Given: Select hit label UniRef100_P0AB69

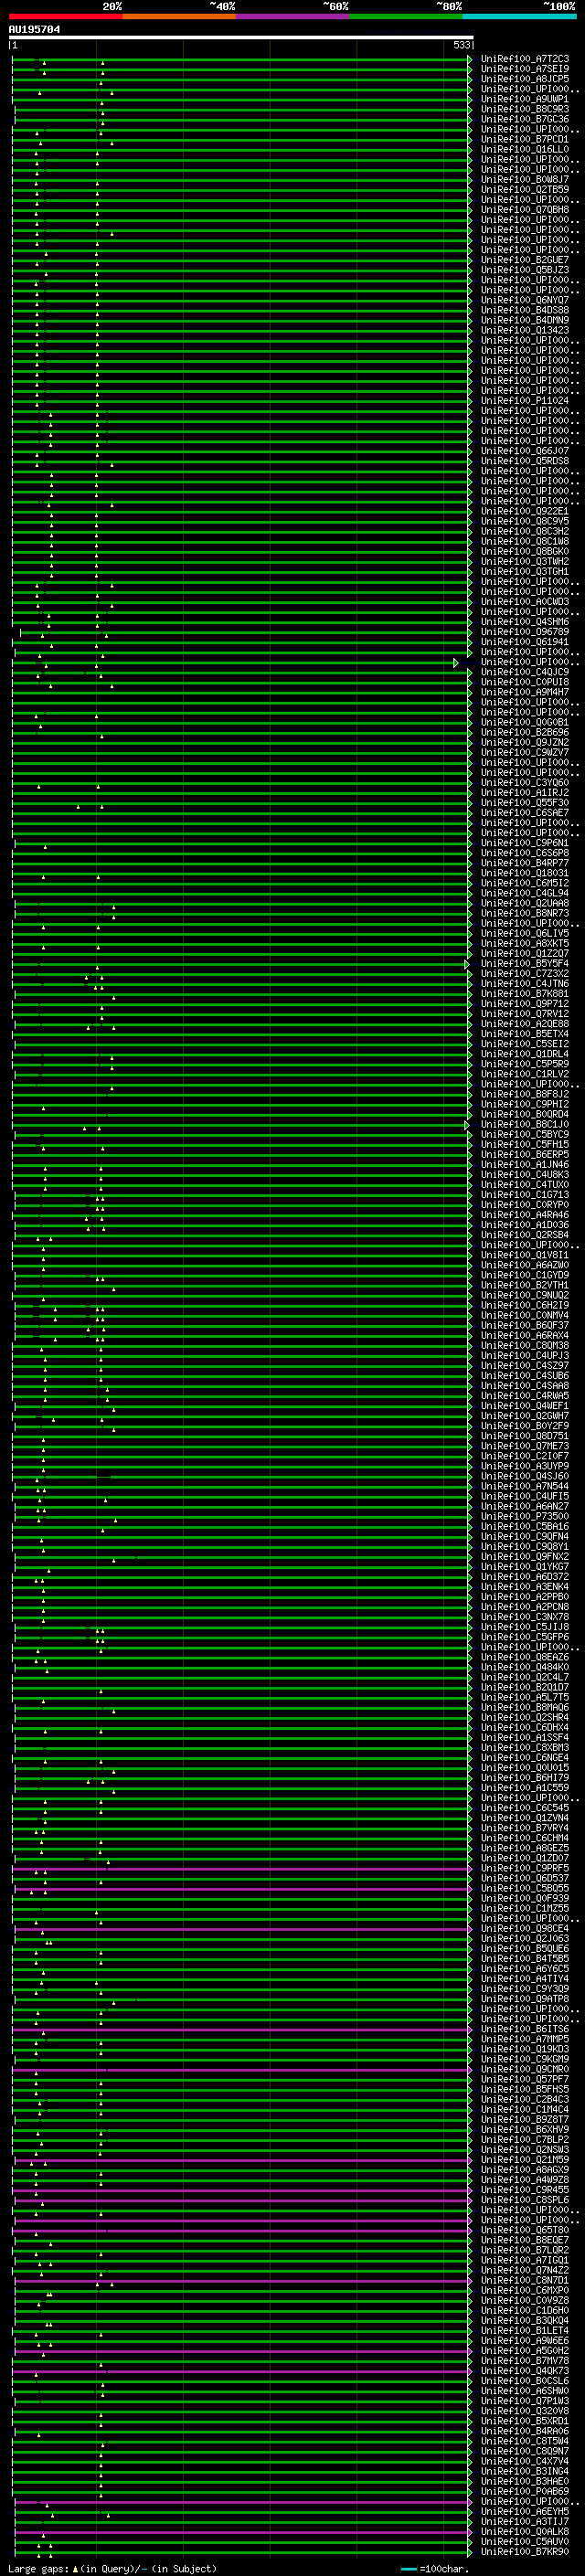Looking at the screenshot, I should pyautogui.click(x=525, y=2492).
